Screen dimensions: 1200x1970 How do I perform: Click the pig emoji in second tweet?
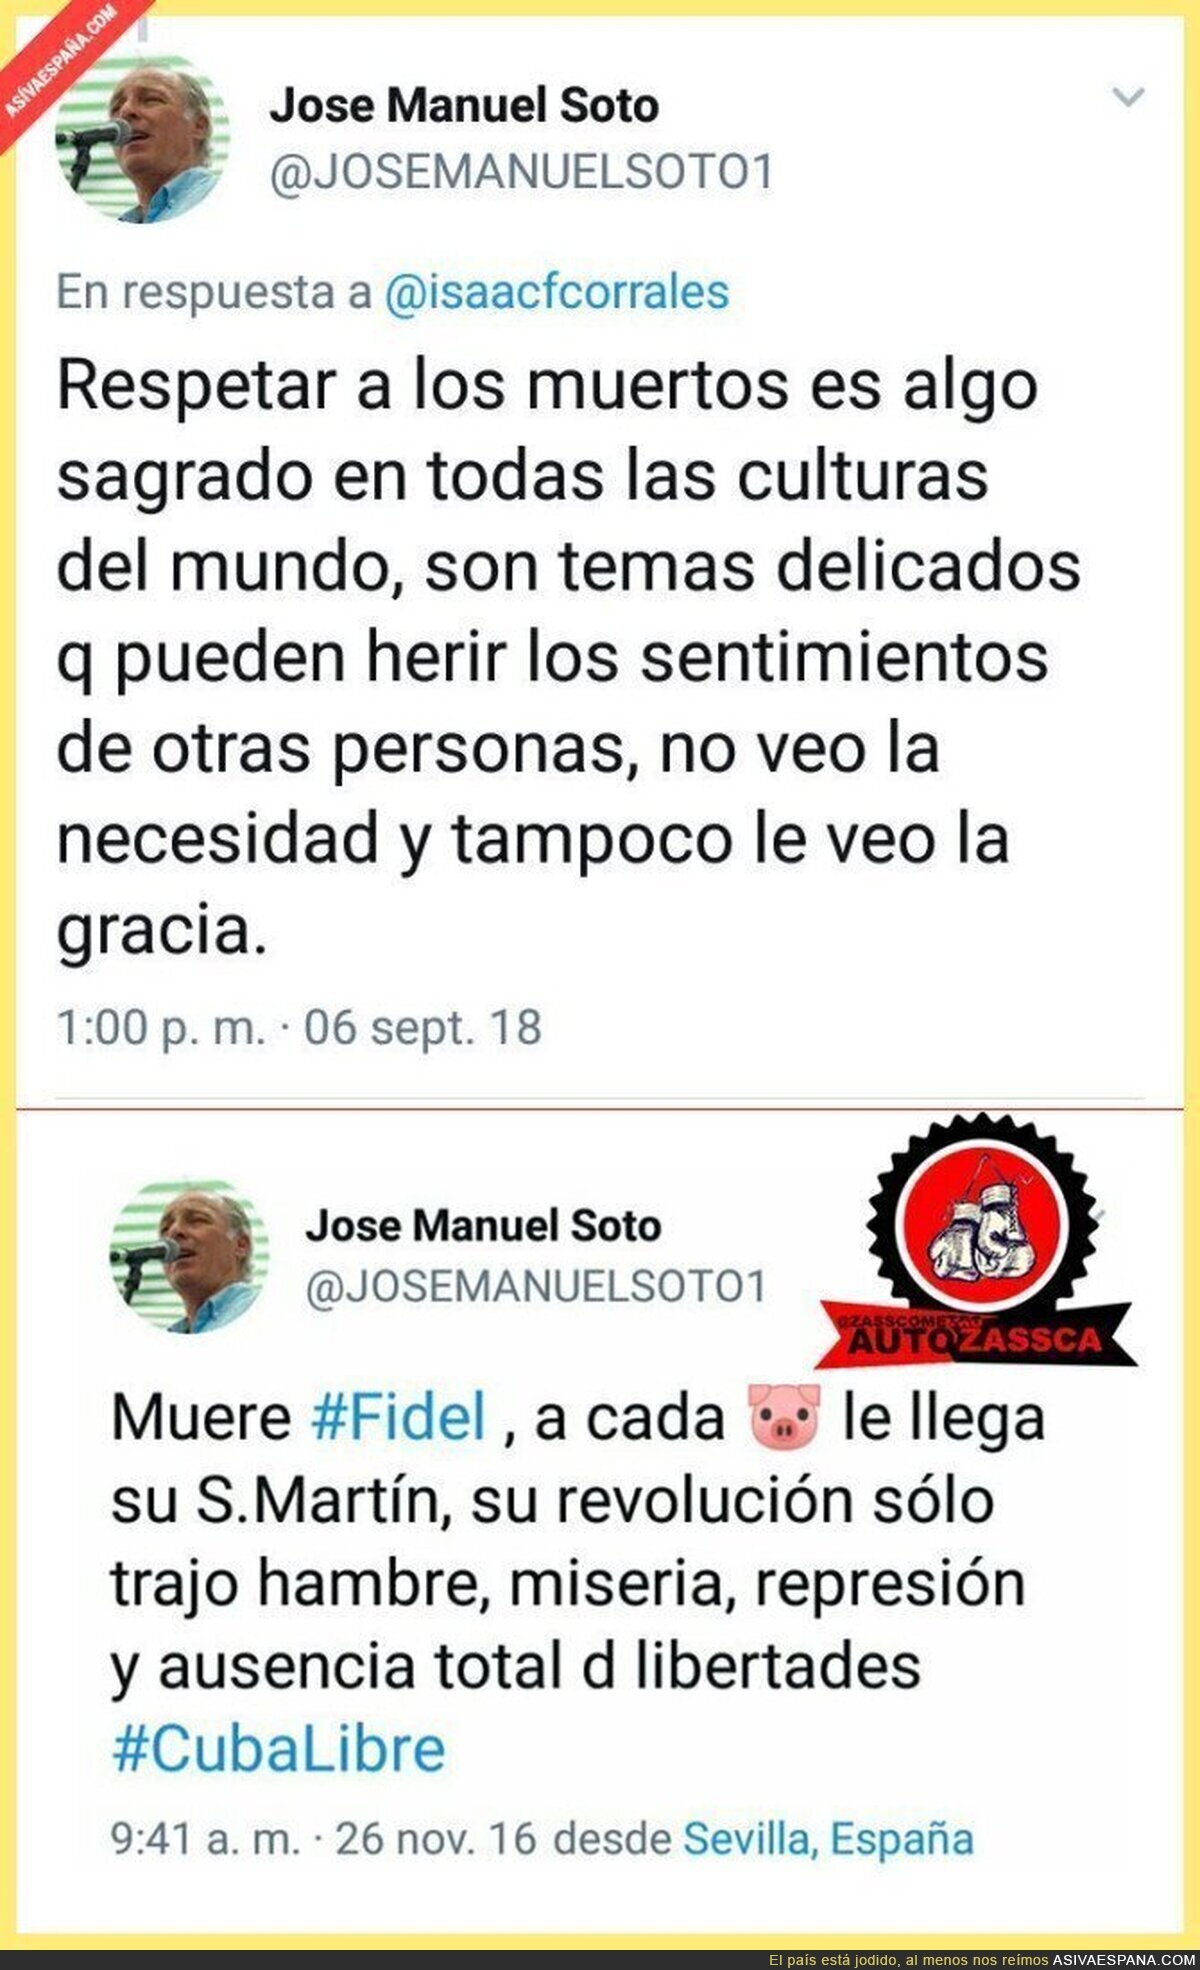click(x=784, y=1416)
